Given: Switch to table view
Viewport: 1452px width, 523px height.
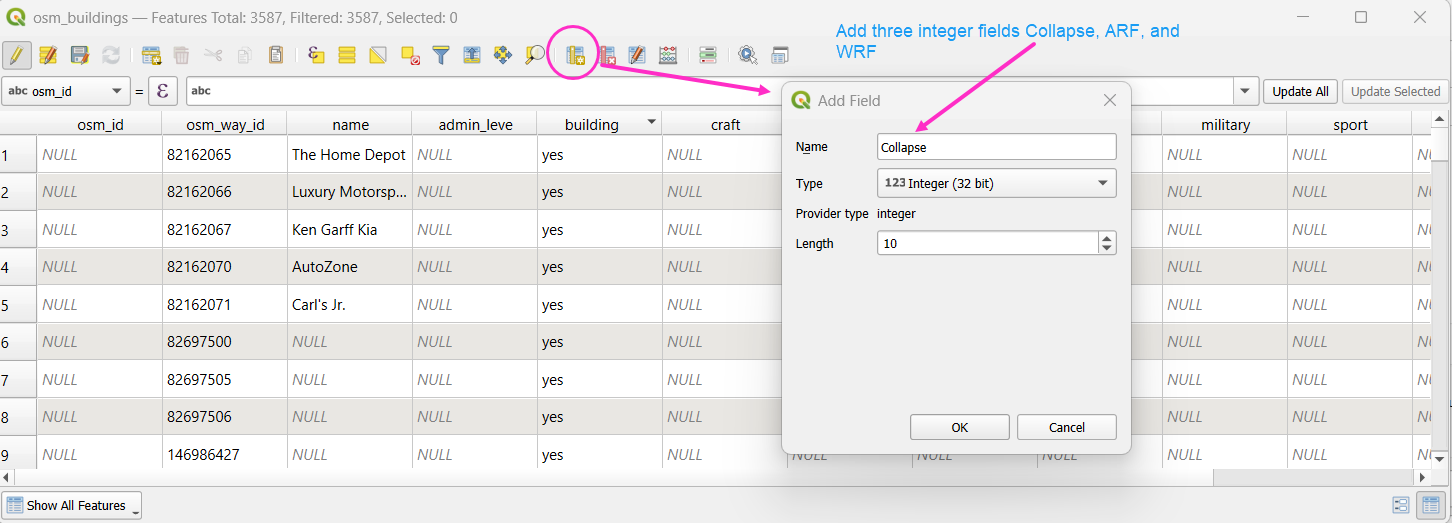Looking at the screenshot, I should (x=1431, y=506).
